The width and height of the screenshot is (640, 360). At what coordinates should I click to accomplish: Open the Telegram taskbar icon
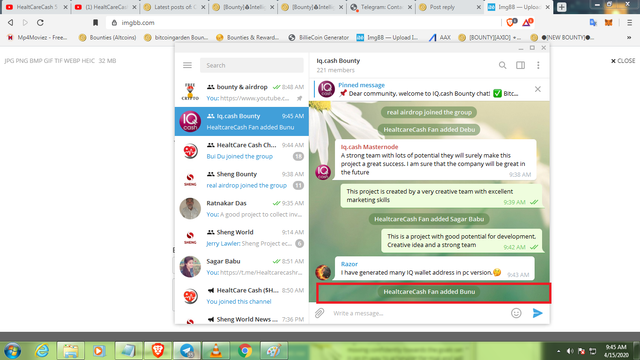click(187, 351)
